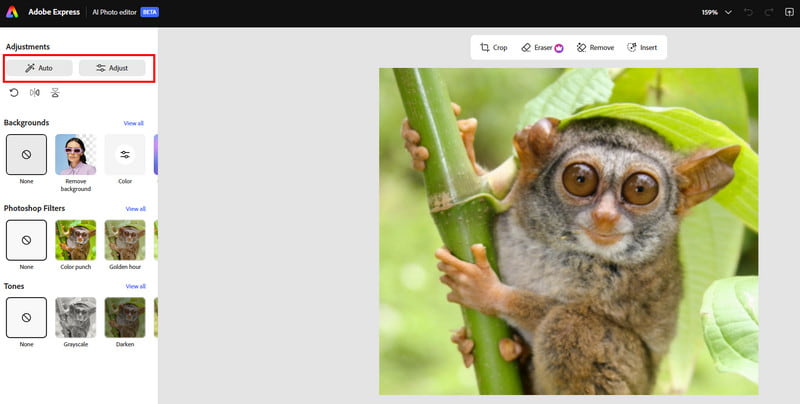Open the Color background option

pyautogui.click(x=125, y=155)
